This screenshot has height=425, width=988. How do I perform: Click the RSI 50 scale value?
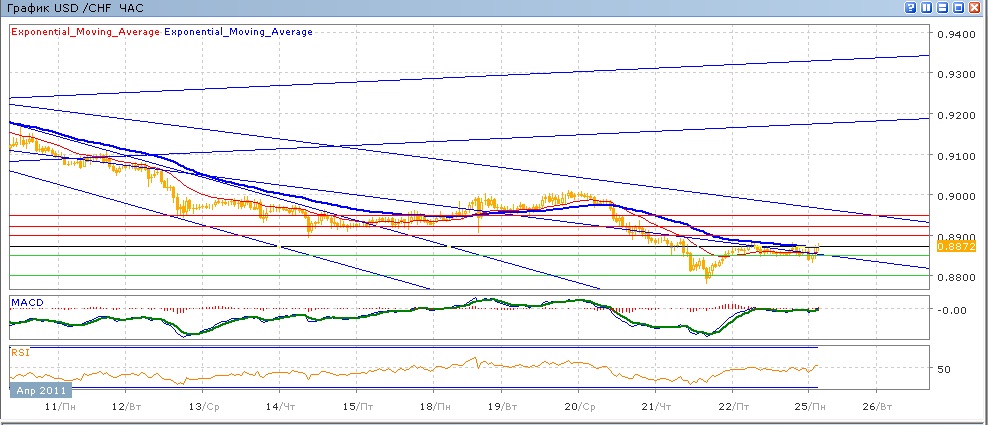coord(944,369)
